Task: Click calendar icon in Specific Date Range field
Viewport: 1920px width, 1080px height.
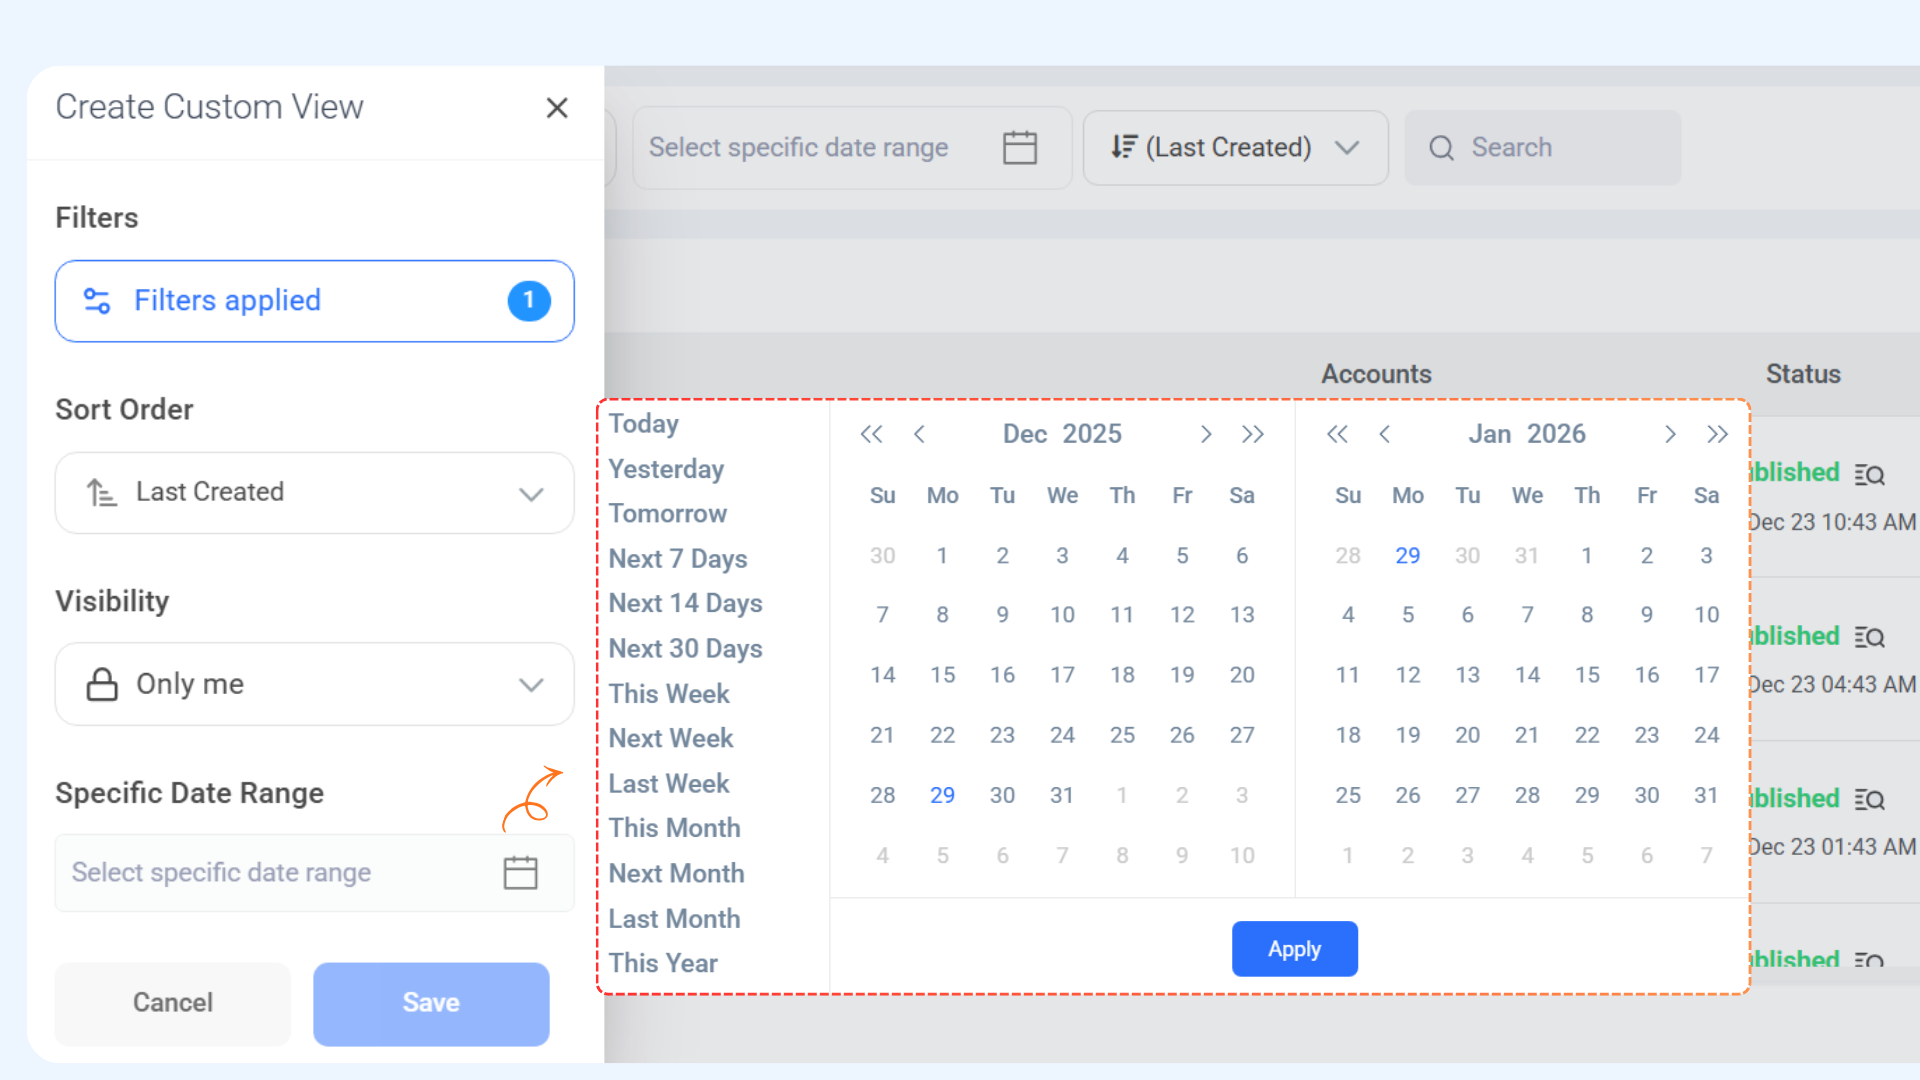Action: tap(520, 873)
